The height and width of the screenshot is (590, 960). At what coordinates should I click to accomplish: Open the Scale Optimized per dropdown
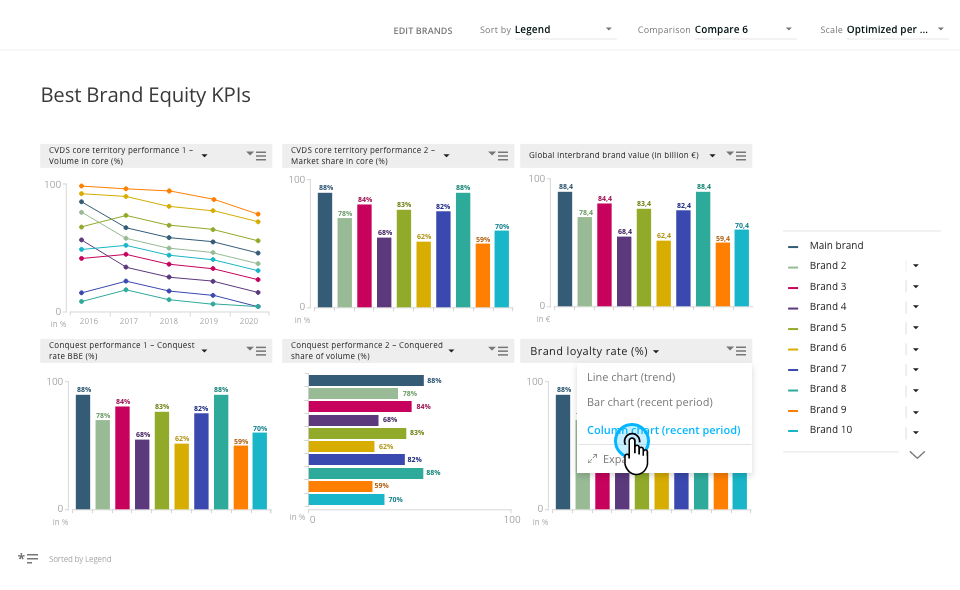coord(897,29)
